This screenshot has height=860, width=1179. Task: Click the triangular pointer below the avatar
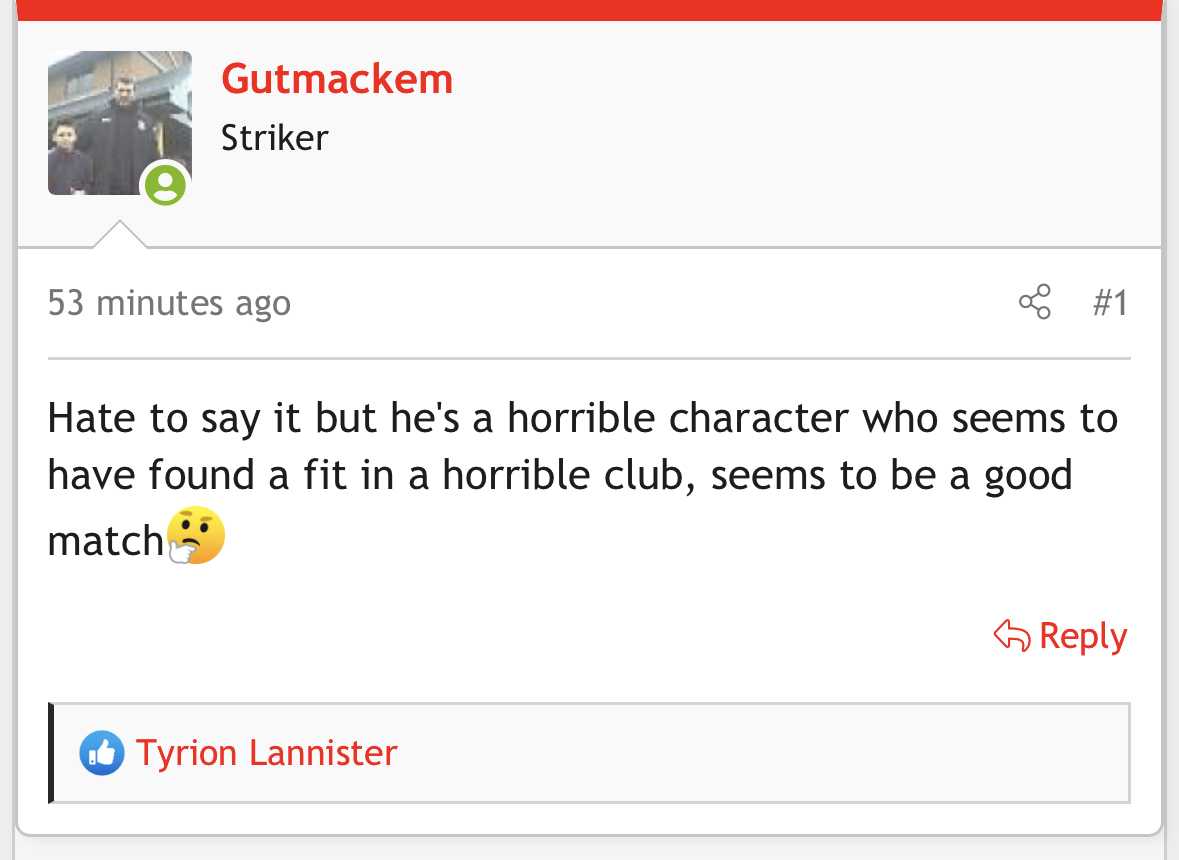(x=120, y=235)
